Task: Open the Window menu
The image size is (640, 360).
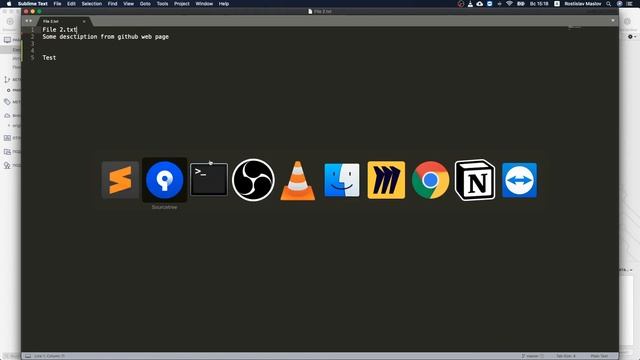Action: pos(204,4)
